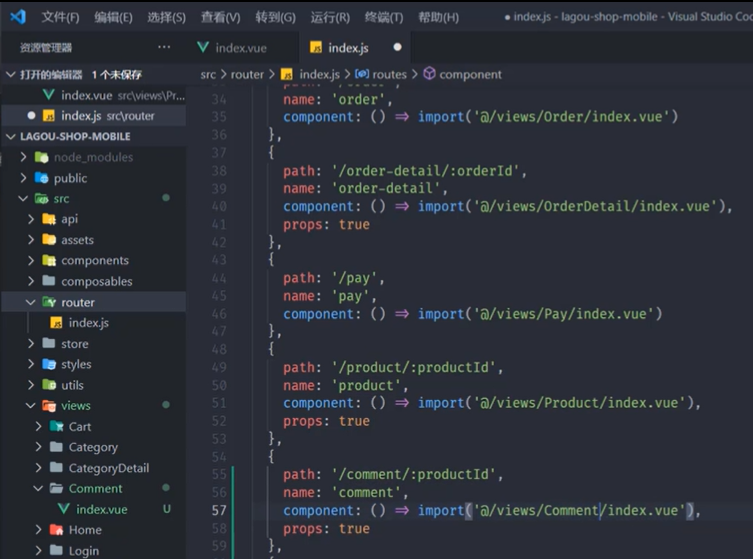Viewport: 753px width, 559px height.
Task: Expand the utils folder chevron
Action: (x=31, y=385)
